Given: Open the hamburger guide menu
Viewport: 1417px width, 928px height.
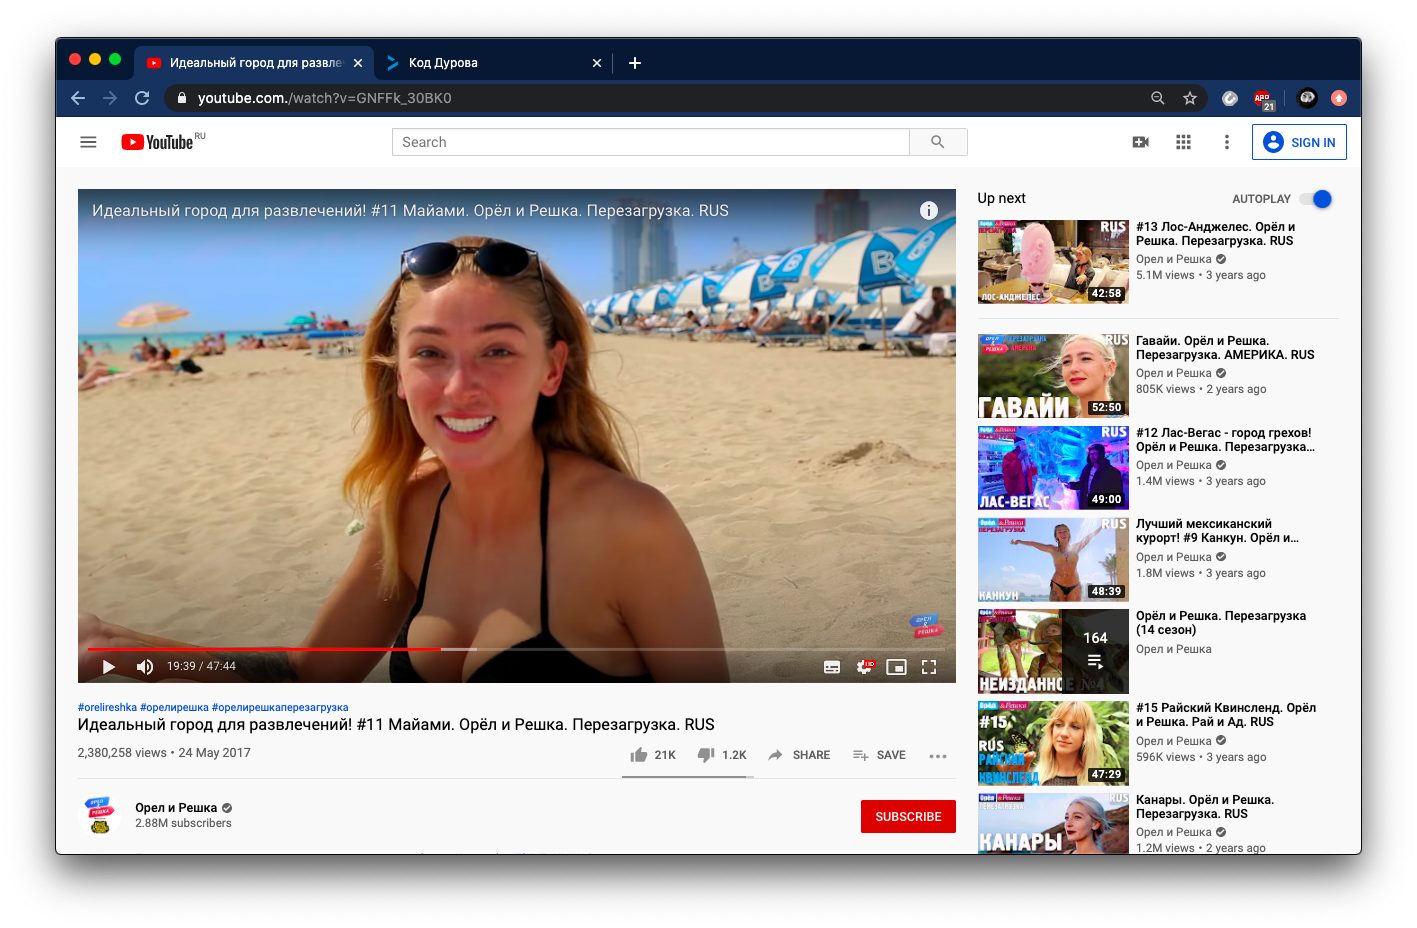Looking at the screenshot, I should pyautogui.click(x=88, y=142).
